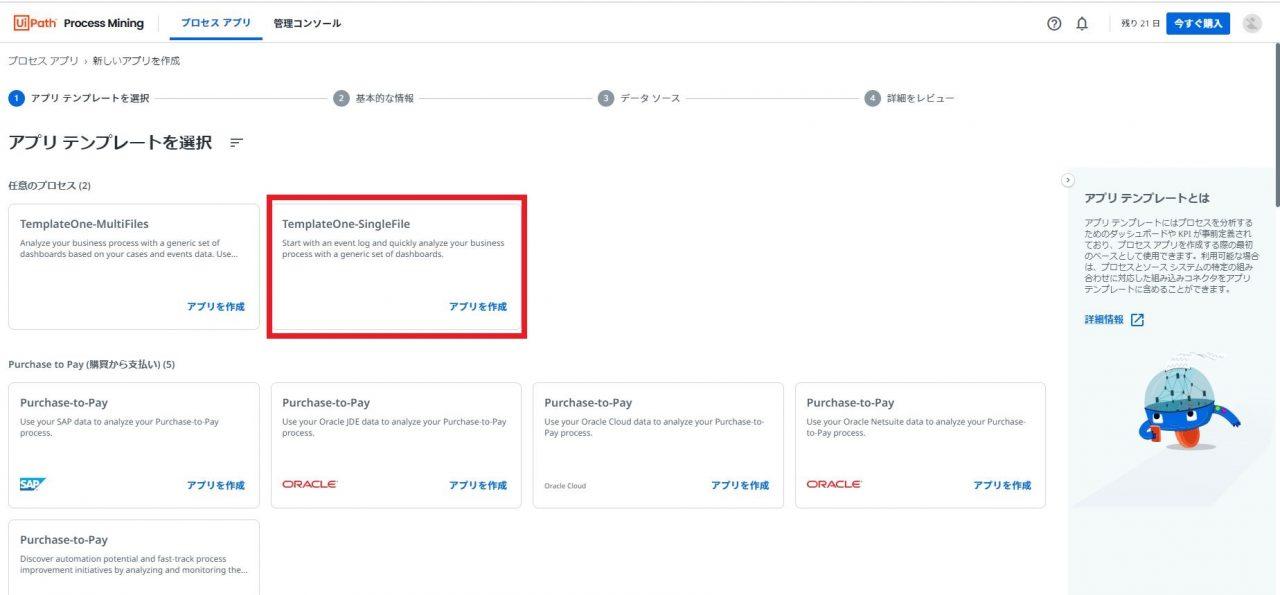This screenshot has height=595, width=1280.
Task: Click Purchase-to-Pay title on Oracle Cloud card
Action: coord(588,403)
